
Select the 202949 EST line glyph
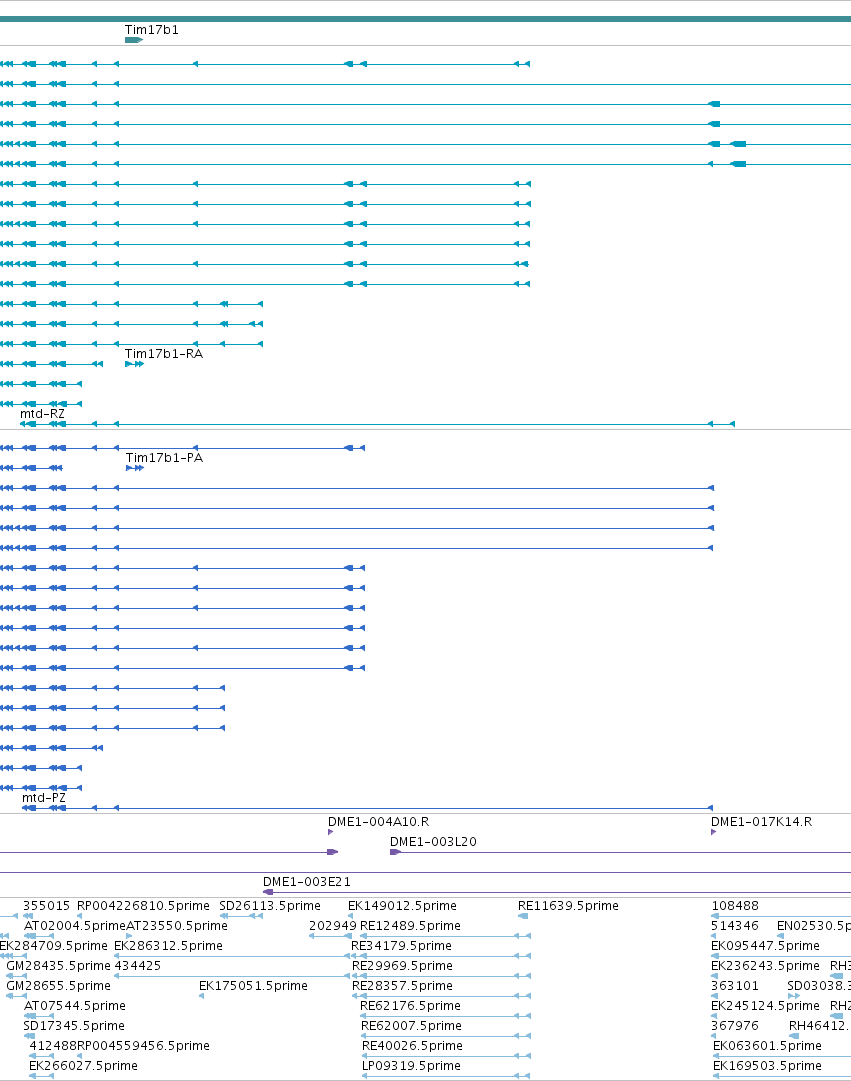(331, 936)
